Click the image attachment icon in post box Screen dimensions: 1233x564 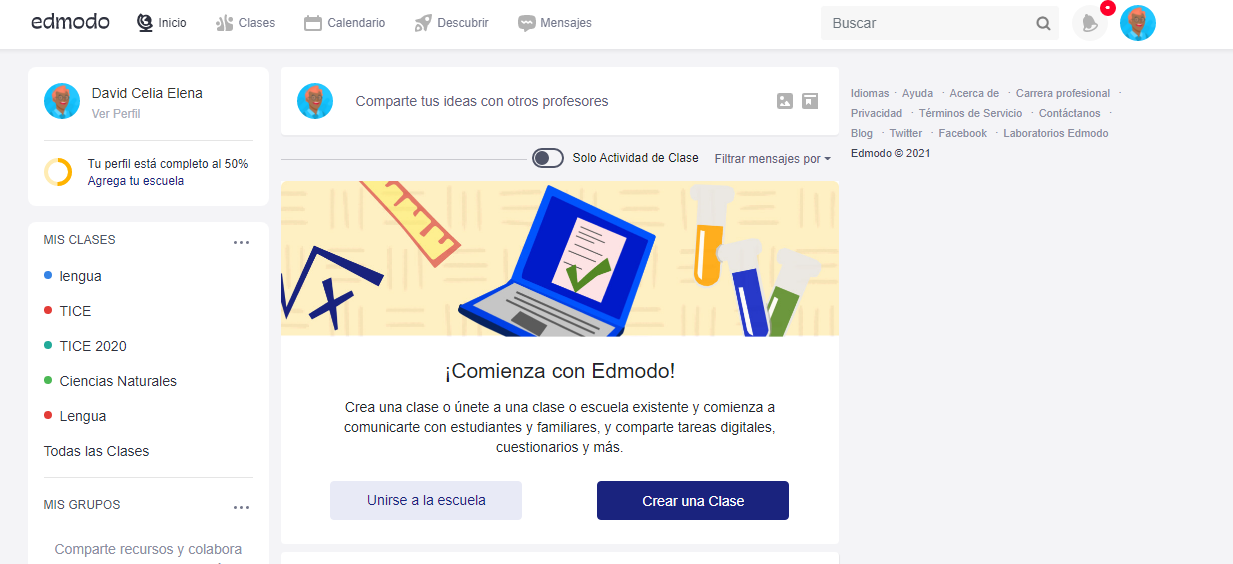tap(785, 101)
